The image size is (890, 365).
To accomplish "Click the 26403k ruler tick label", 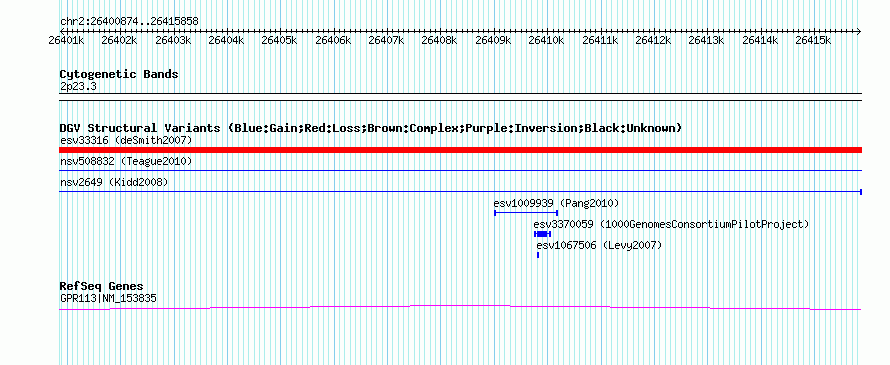I will coord(173,41).
